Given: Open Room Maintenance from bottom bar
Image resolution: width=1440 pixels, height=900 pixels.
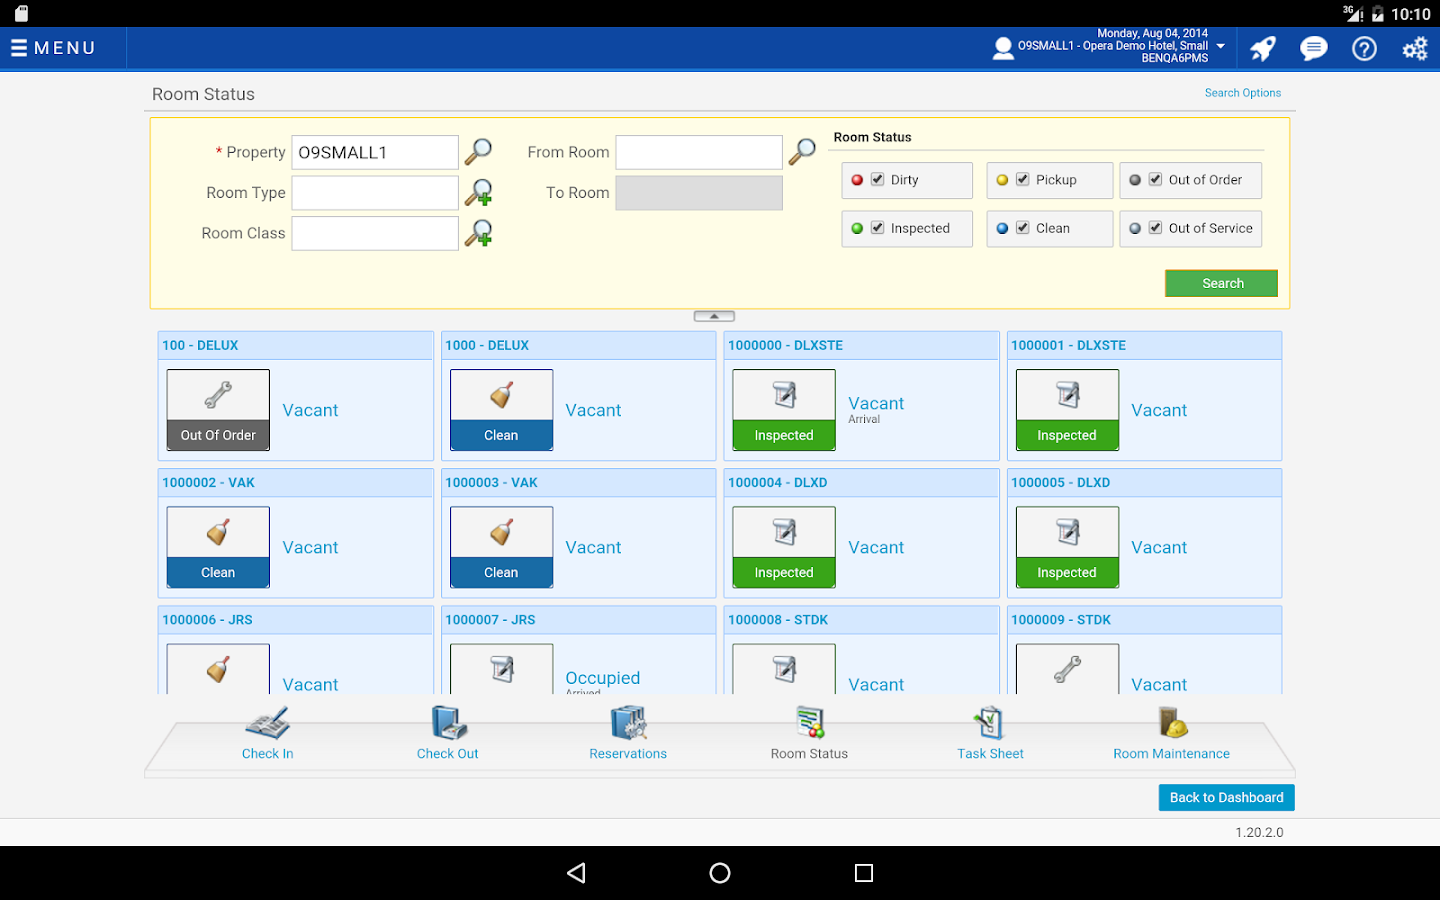Looking at the screenshot, I should coord(1171,734).
